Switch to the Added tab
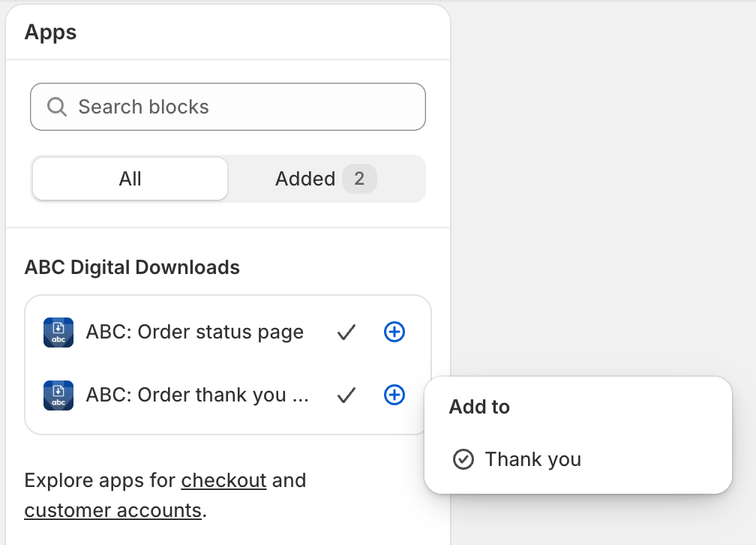This screenshot has height=545, width=756. tap(326, 179)
